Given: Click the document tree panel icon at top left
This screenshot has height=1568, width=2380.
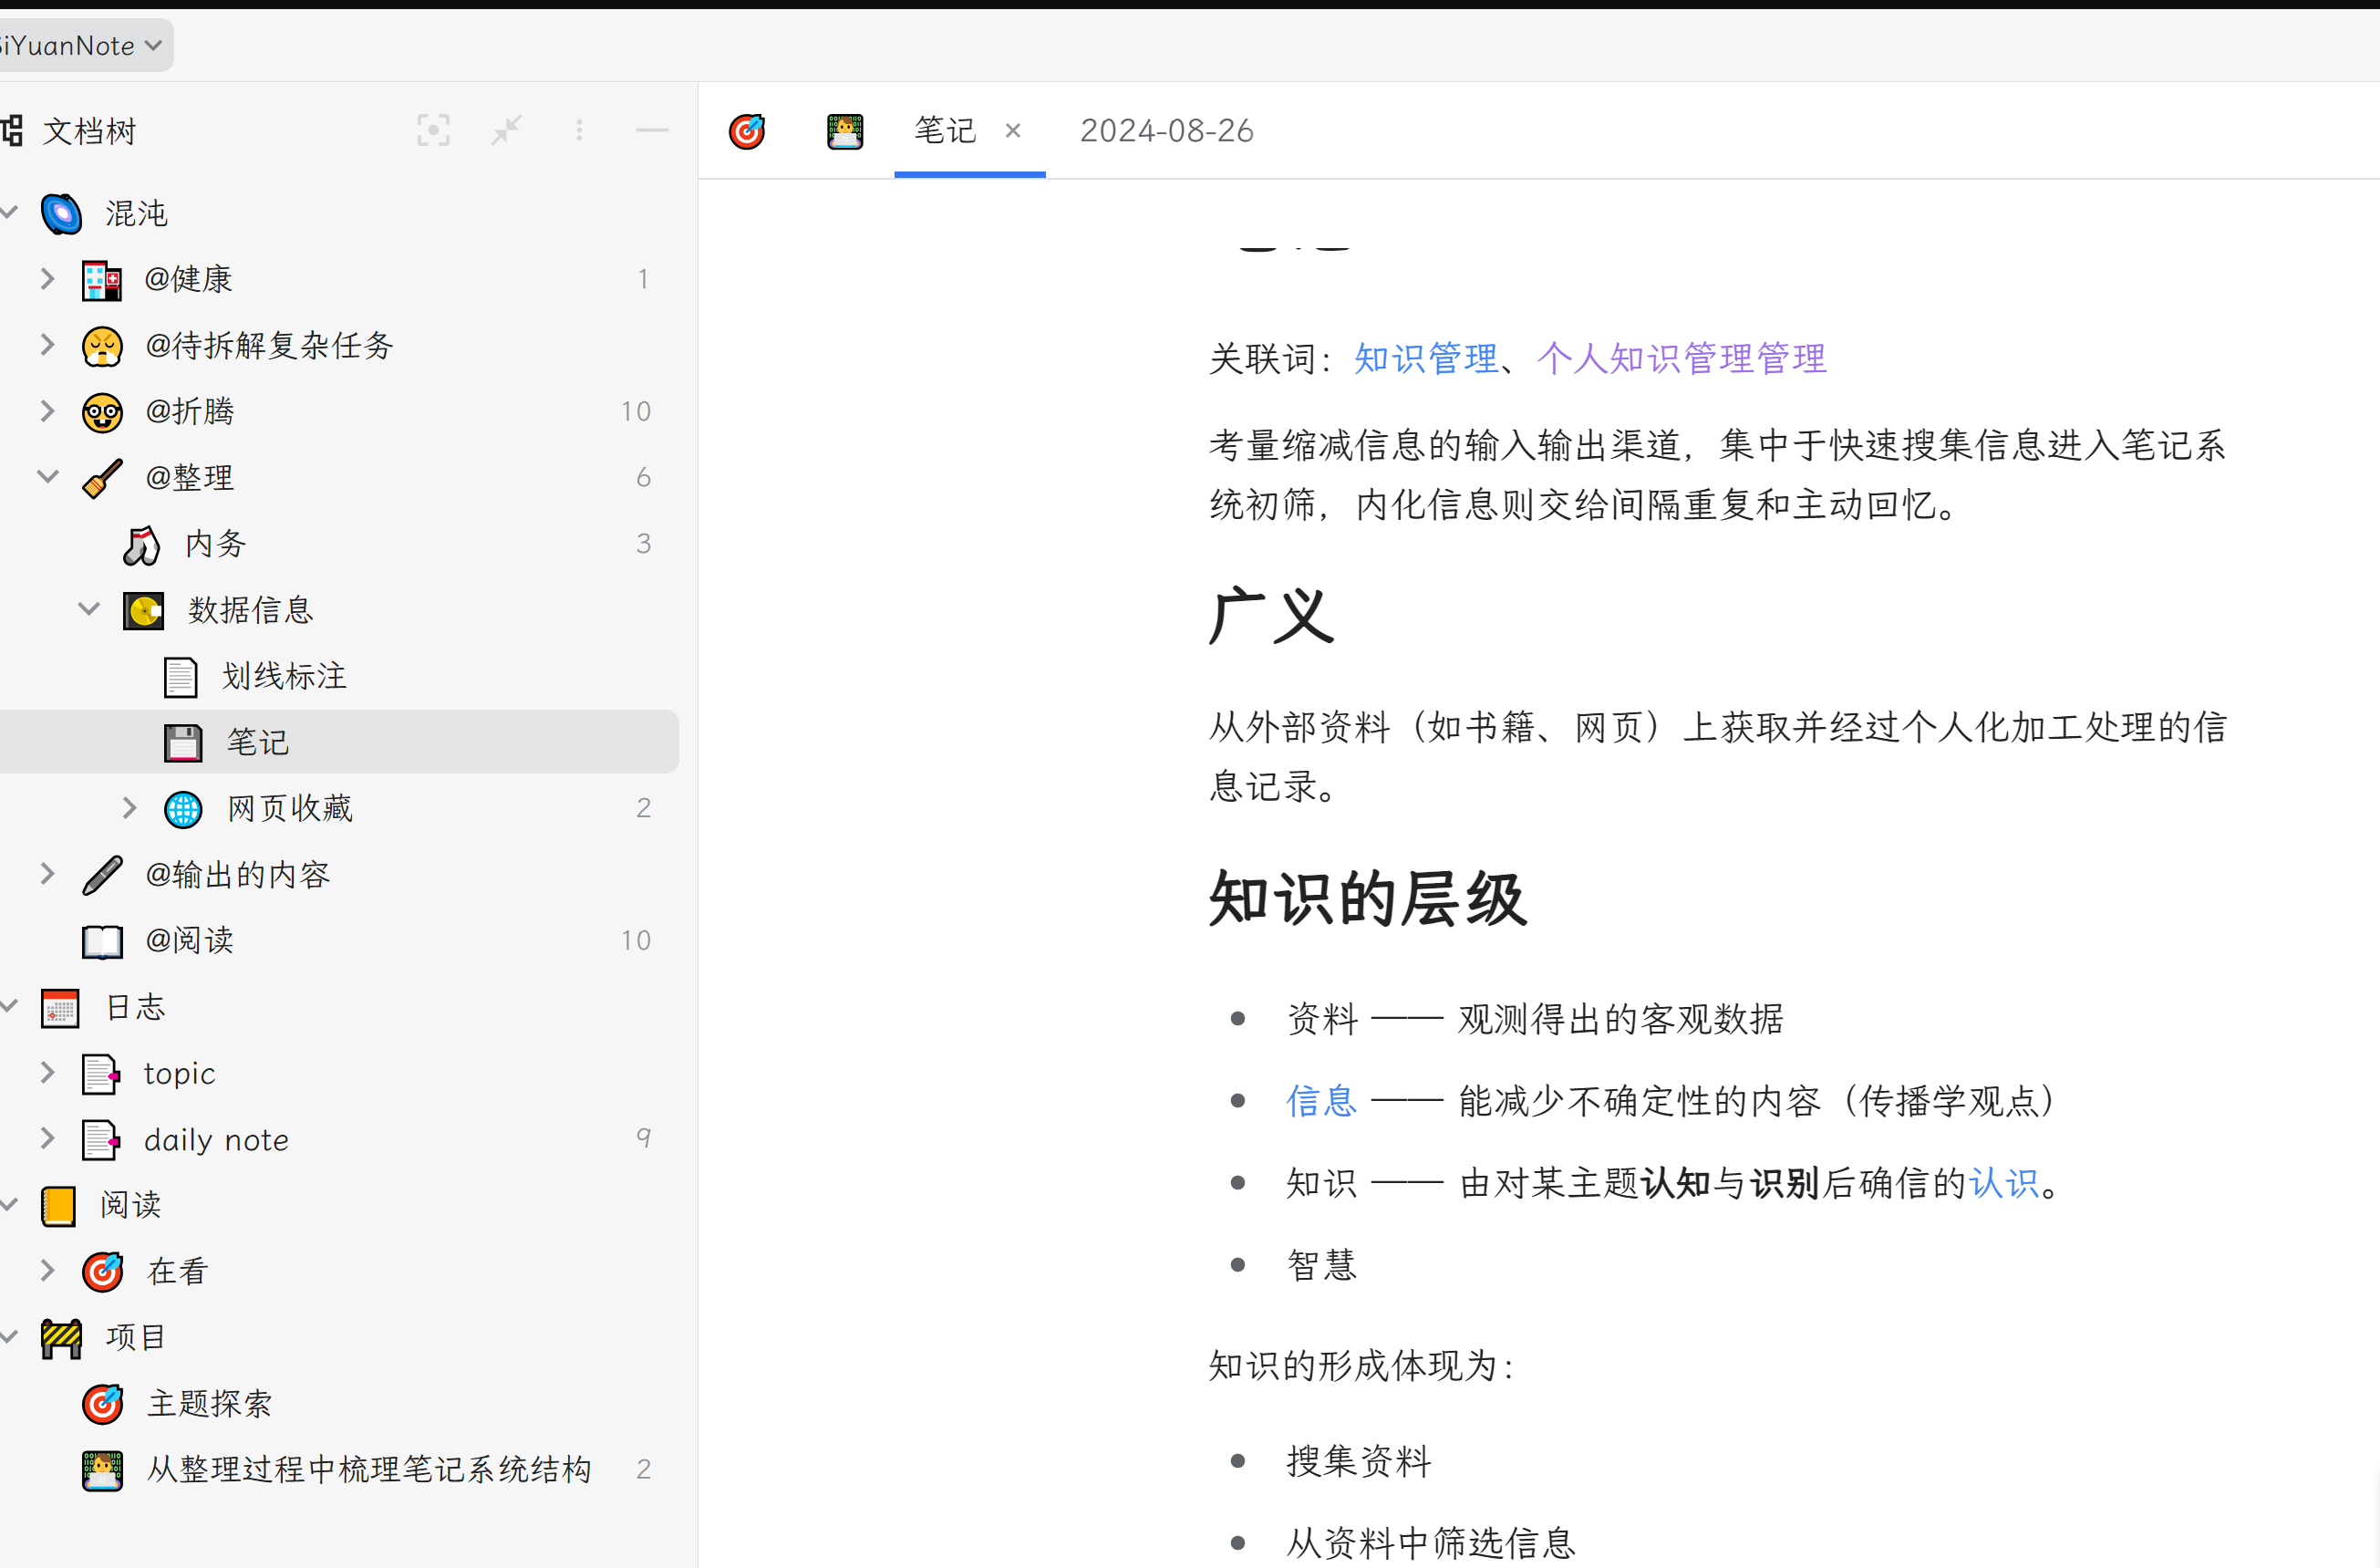Looking at the screenshot, I should [x=12, y=130].
